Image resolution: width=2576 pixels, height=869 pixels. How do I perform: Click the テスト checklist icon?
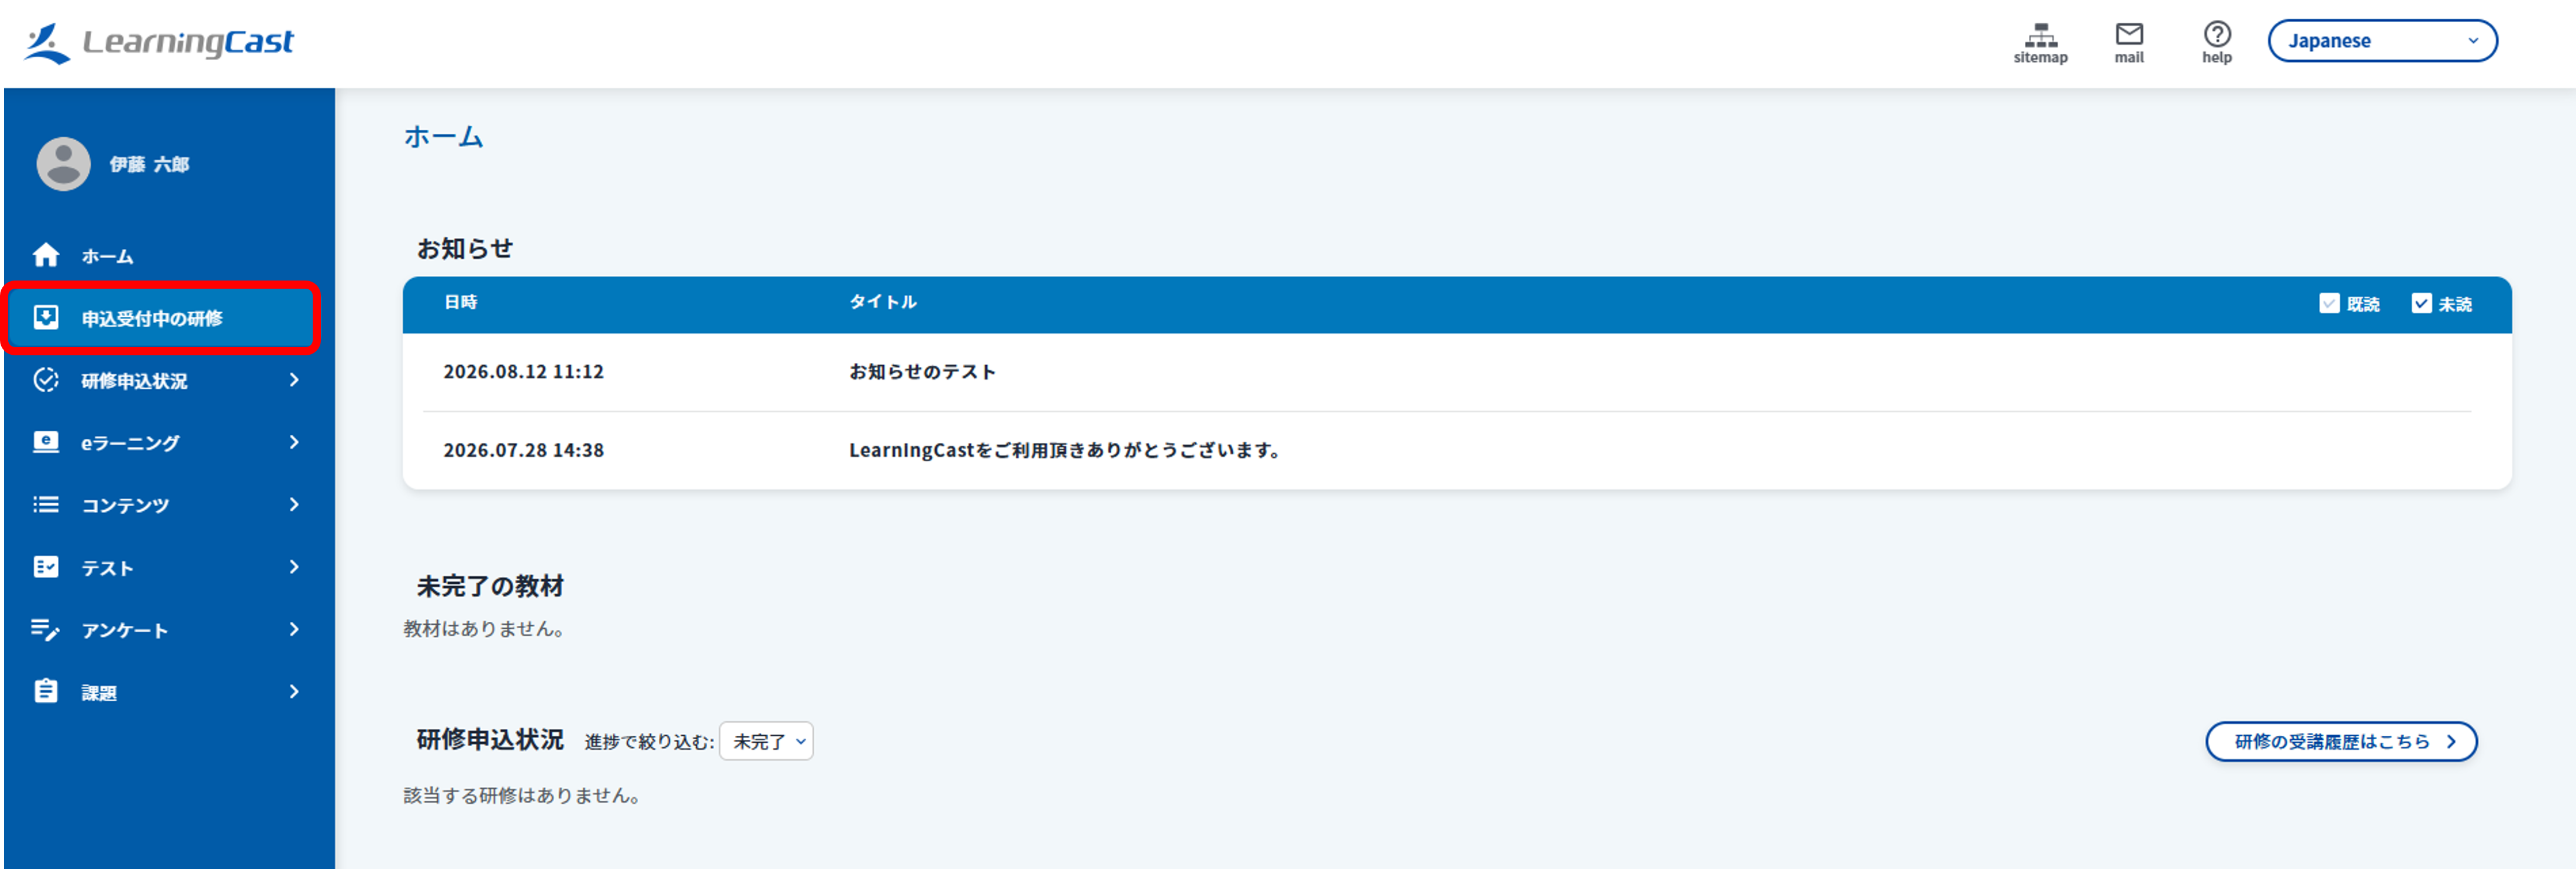click(46, 567)
